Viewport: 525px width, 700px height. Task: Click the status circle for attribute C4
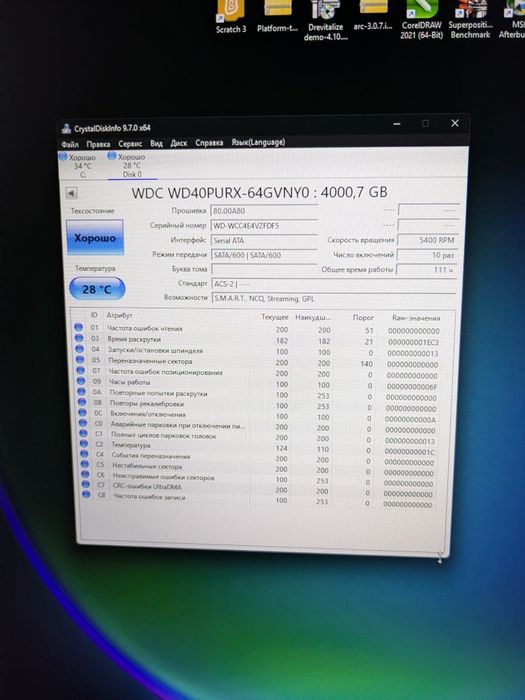[84, 454]
